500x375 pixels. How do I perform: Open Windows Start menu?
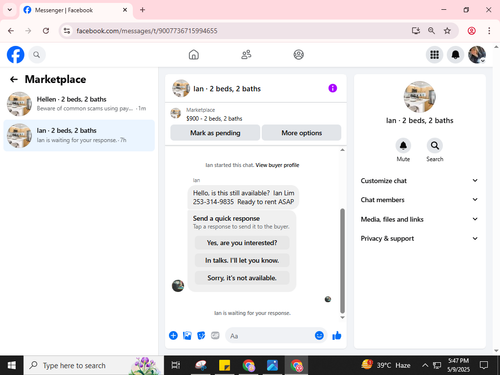tap(12, 365)
